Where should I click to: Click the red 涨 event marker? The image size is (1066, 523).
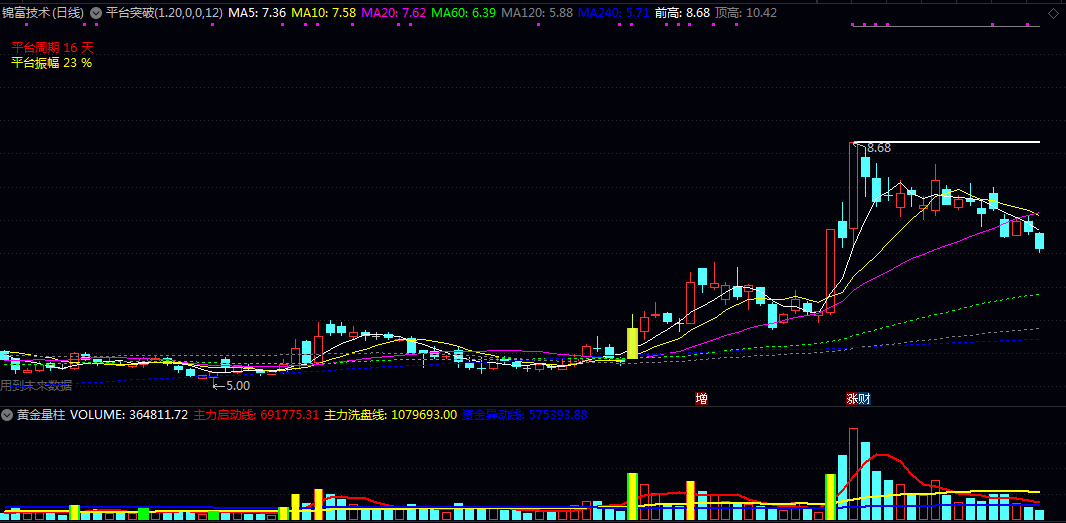(x=852, y=399)
